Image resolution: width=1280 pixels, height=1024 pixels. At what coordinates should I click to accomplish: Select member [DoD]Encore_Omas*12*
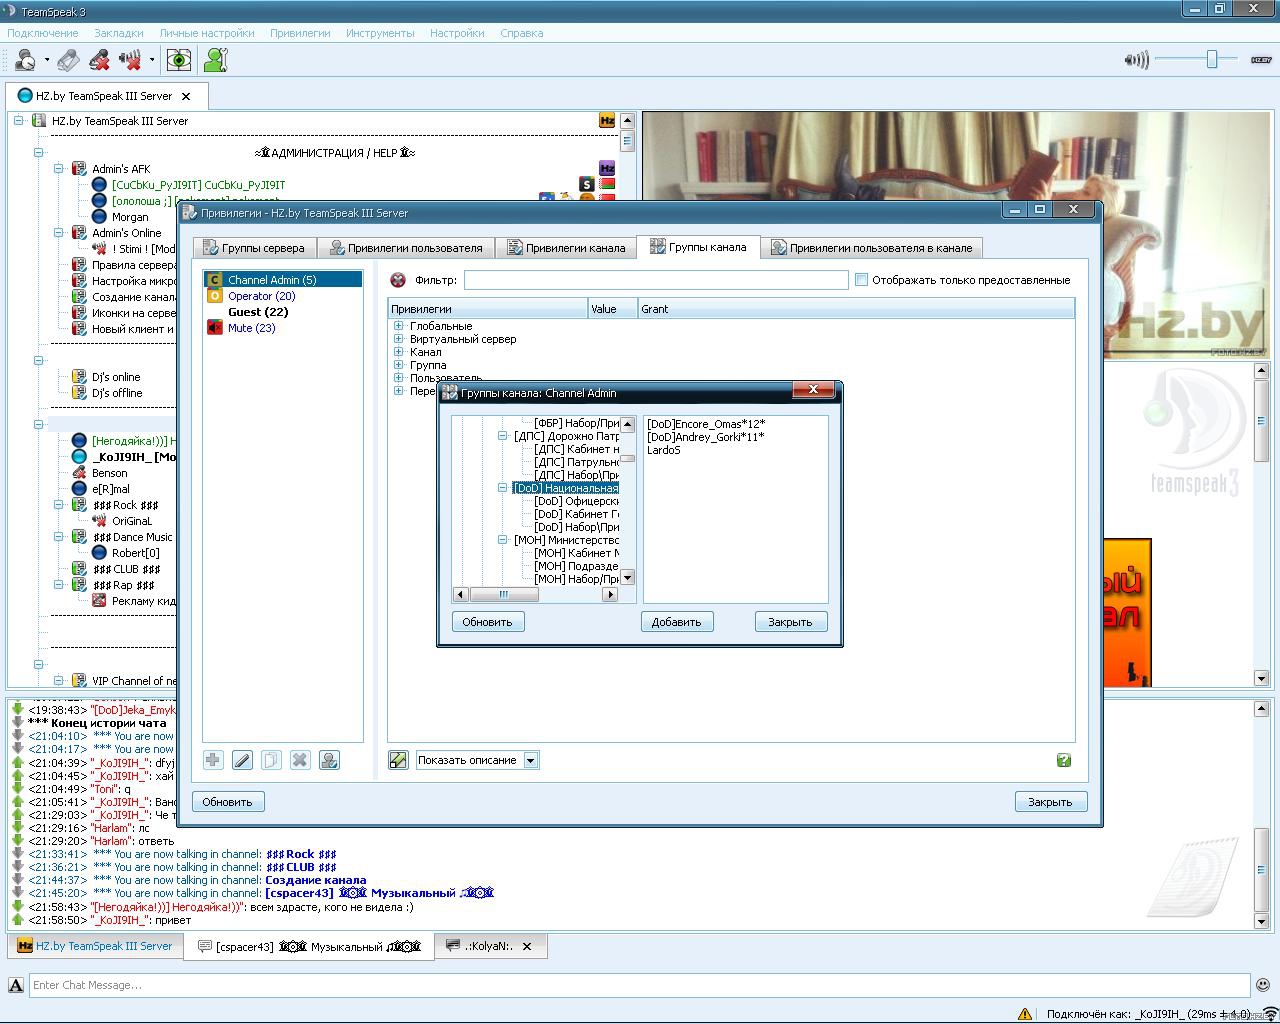pyautogui.click(x=706, y=424)
